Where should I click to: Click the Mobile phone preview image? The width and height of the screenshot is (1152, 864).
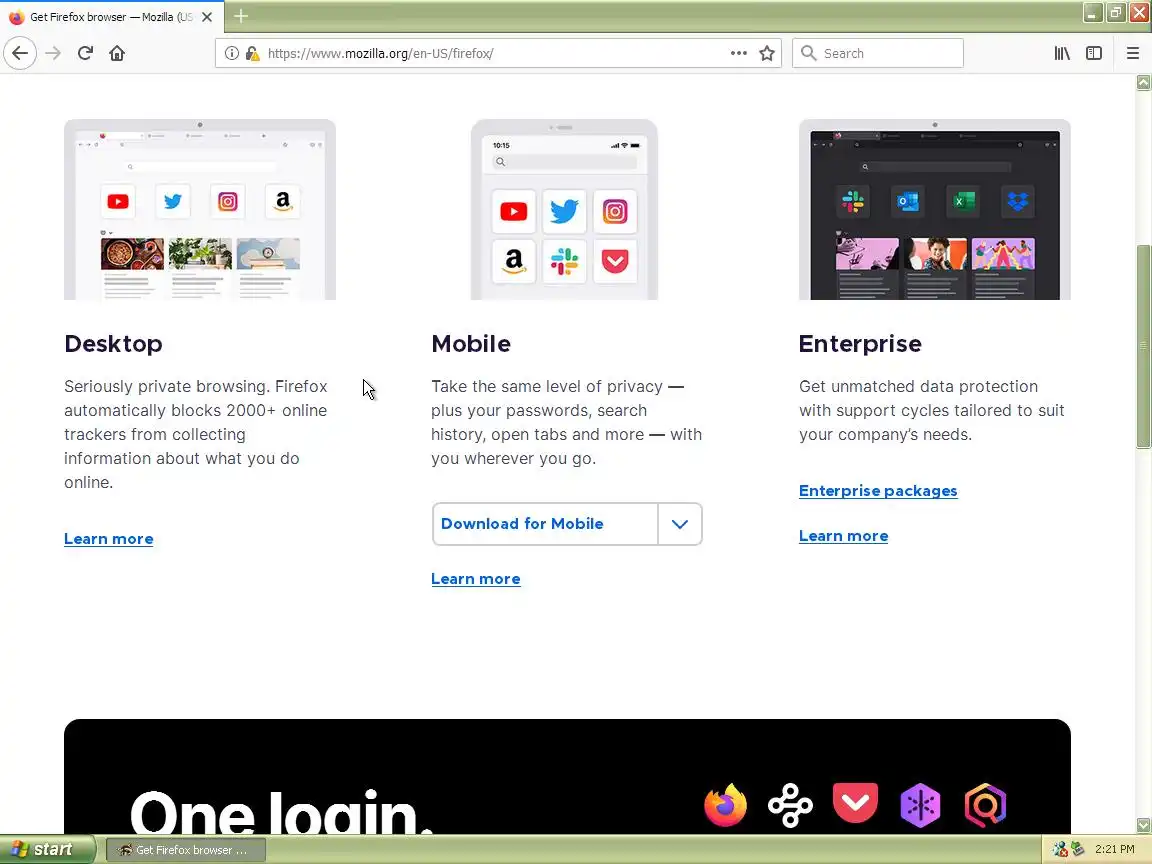pyautogui.click(x=564, y=209)
